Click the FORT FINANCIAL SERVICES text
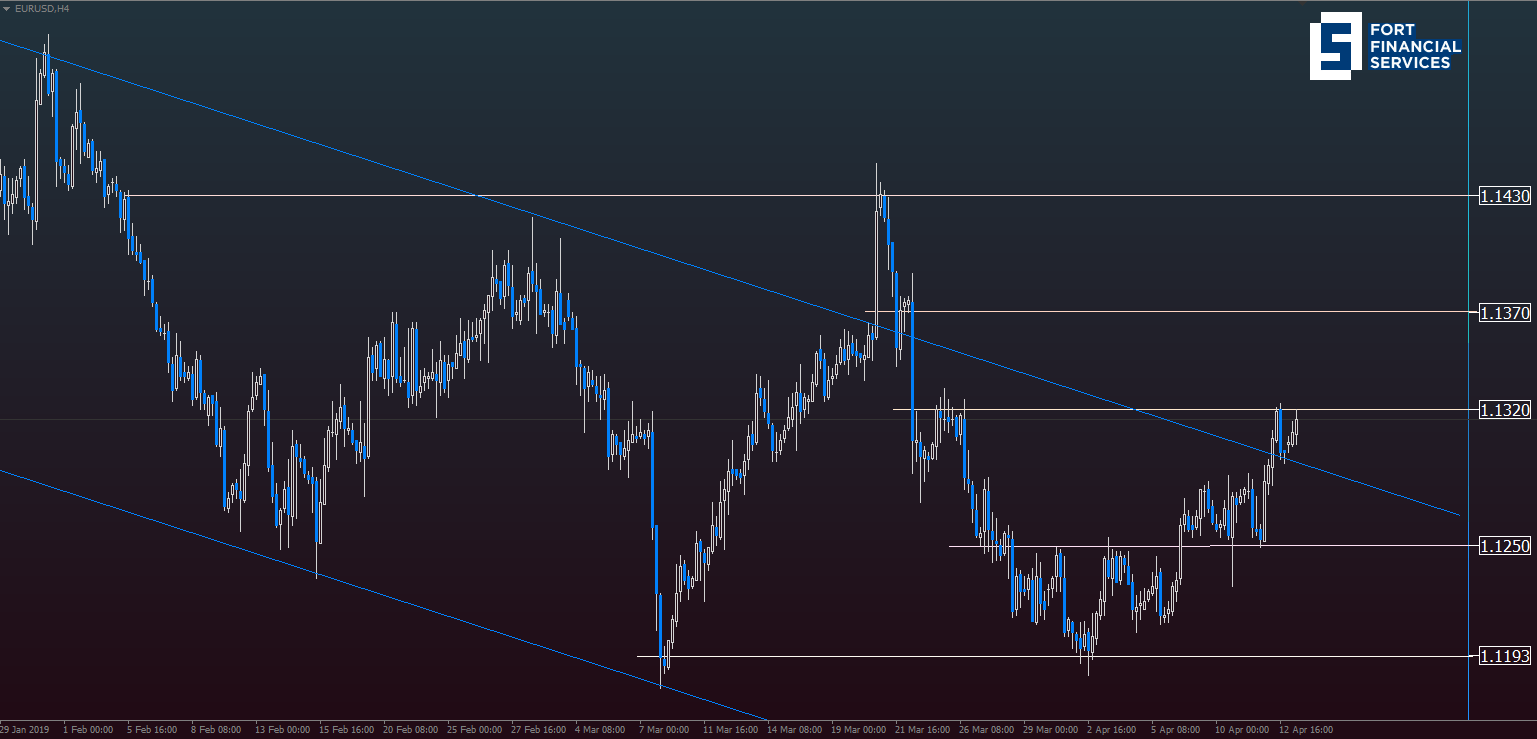Image resolution: width=1537 pixels, height=739 pixels. point(1414,47)
